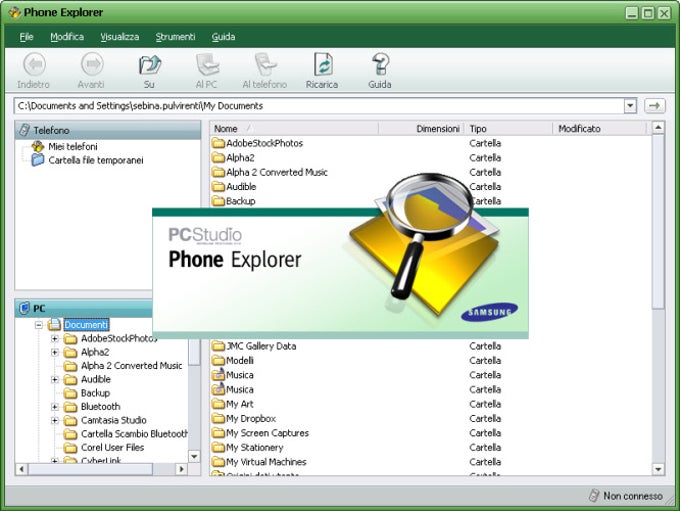The image size is (680, 511).
Task: Sort by the Nome column header
Action: coord(294,128)
